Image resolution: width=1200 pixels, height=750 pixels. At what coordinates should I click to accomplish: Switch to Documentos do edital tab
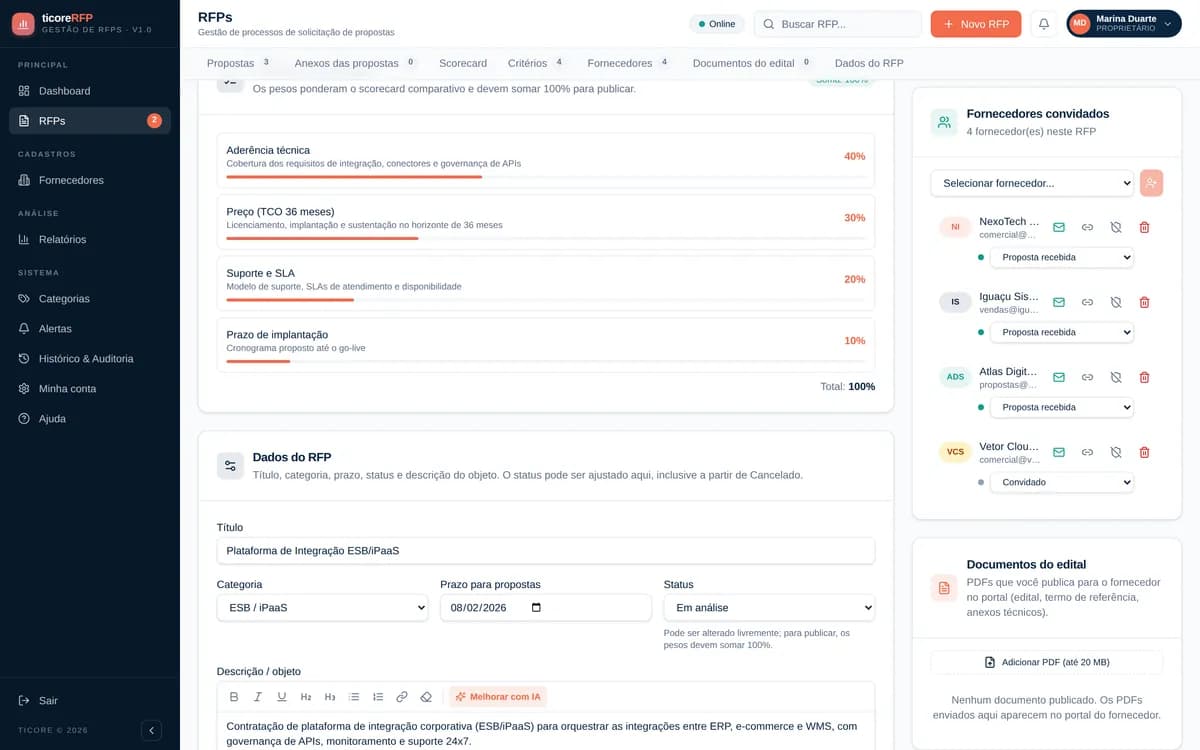[x=752, y=63]
